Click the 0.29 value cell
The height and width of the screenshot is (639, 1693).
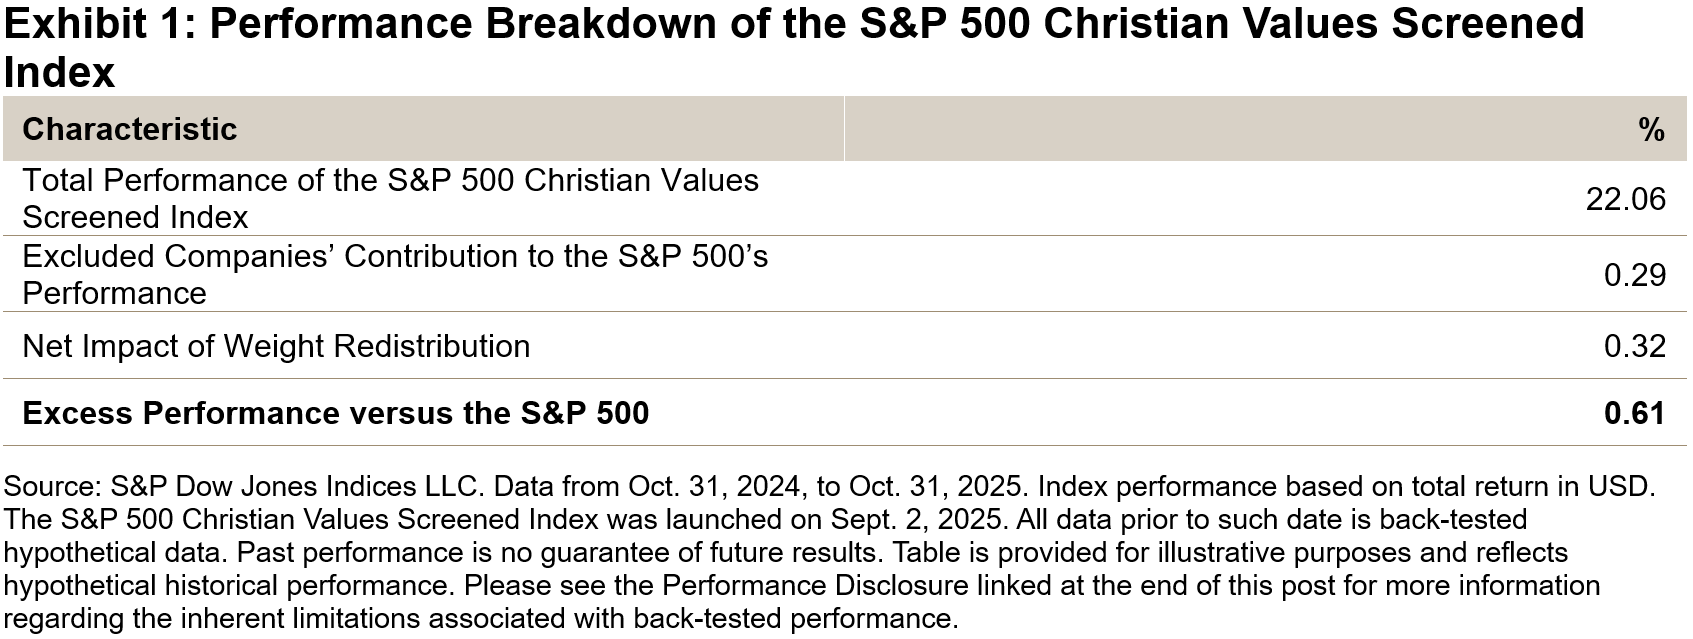1634,274
